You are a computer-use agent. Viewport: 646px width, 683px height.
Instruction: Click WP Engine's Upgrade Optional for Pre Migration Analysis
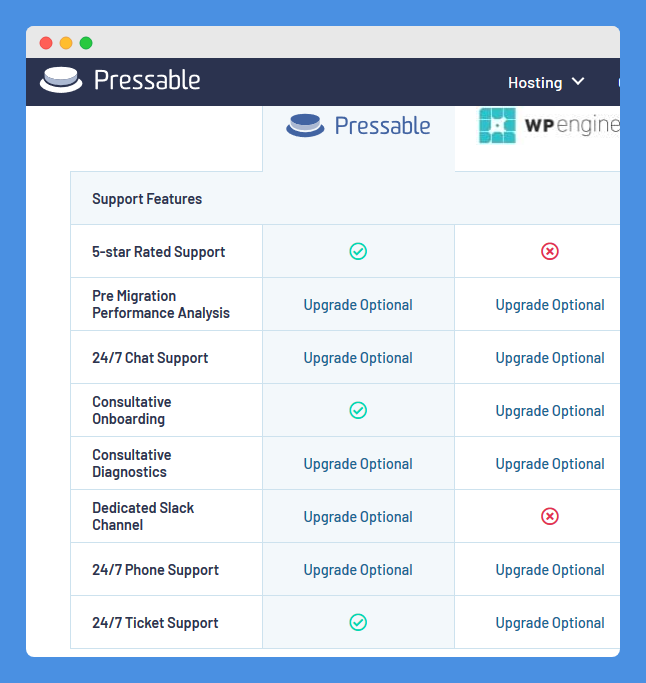550,305
